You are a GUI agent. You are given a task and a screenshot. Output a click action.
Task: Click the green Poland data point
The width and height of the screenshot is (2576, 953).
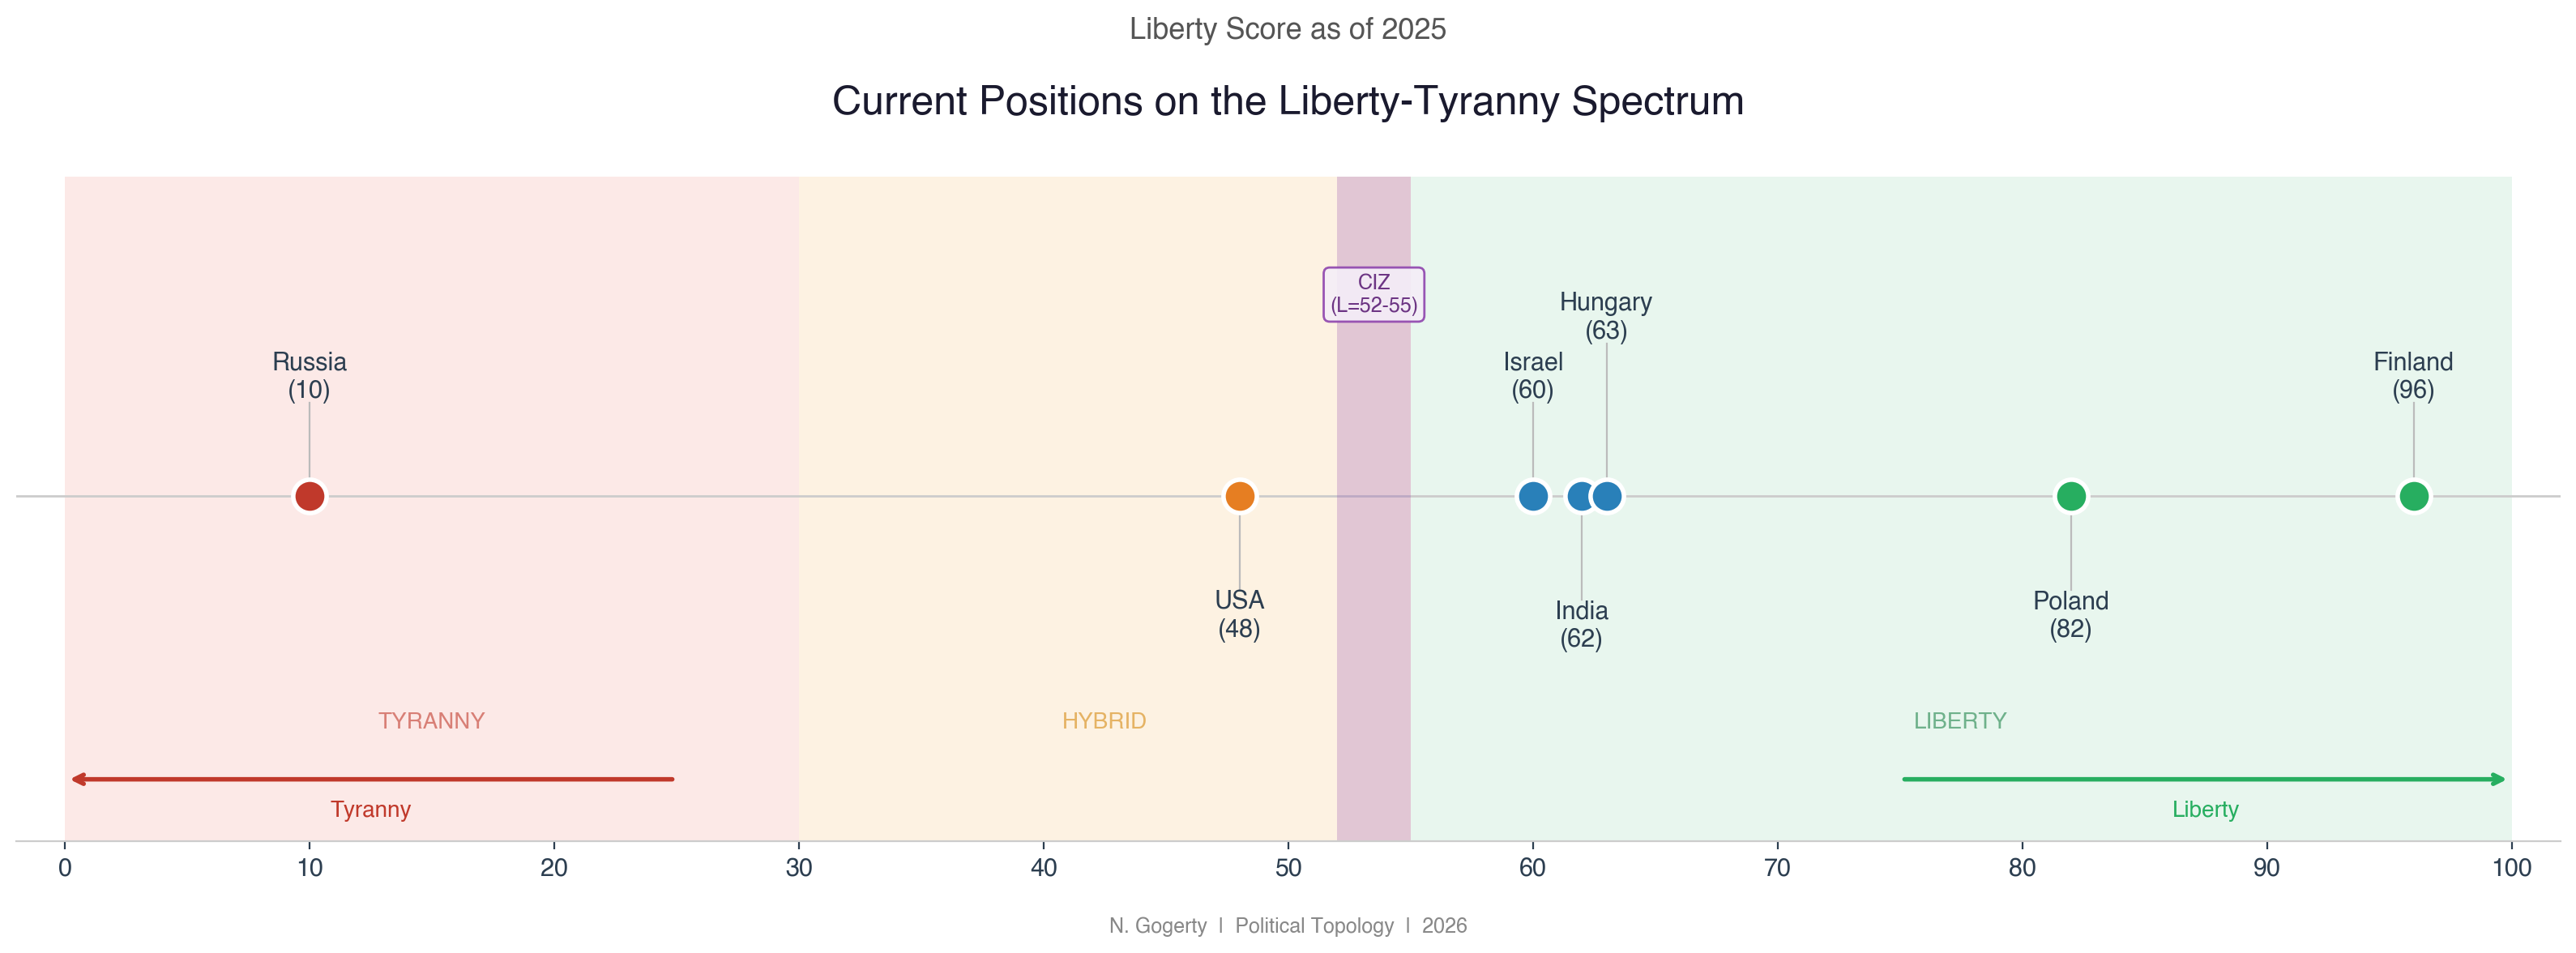(x=2070, y=496)
